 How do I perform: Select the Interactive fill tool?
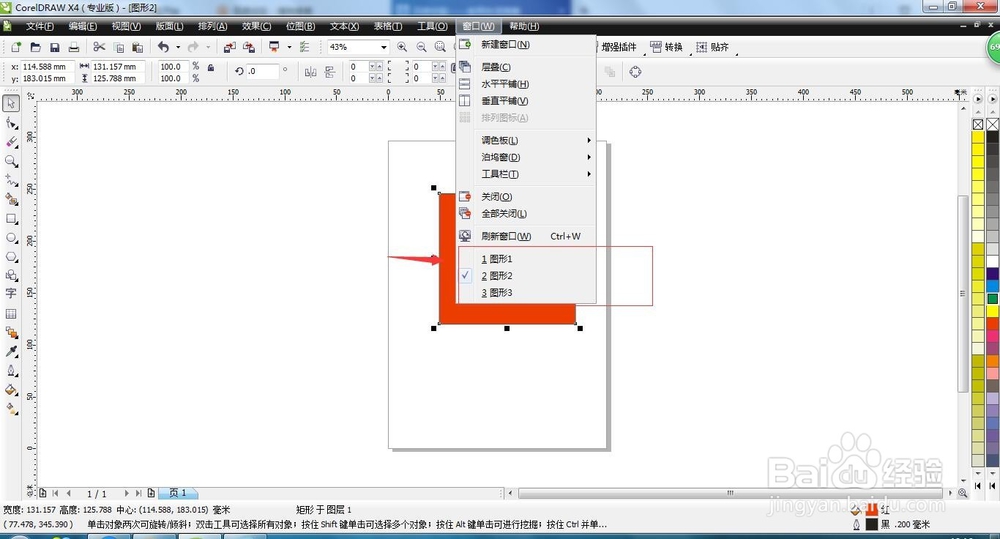pos(11,409)
